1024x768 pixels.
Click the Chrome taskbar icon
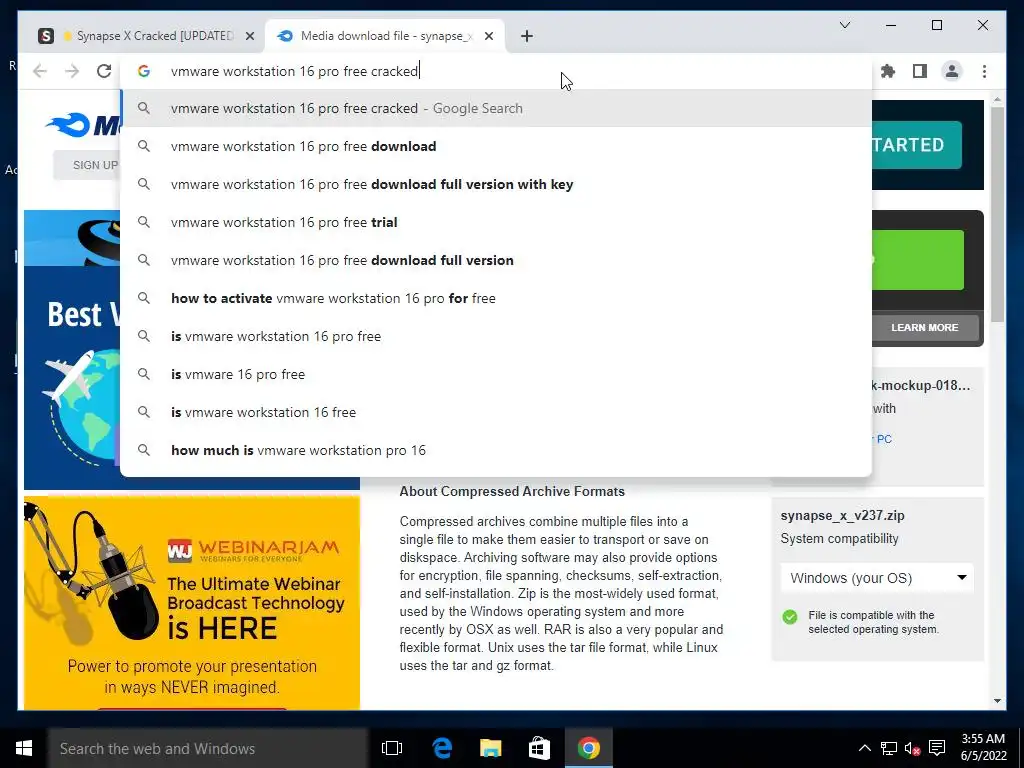(588, 748)
